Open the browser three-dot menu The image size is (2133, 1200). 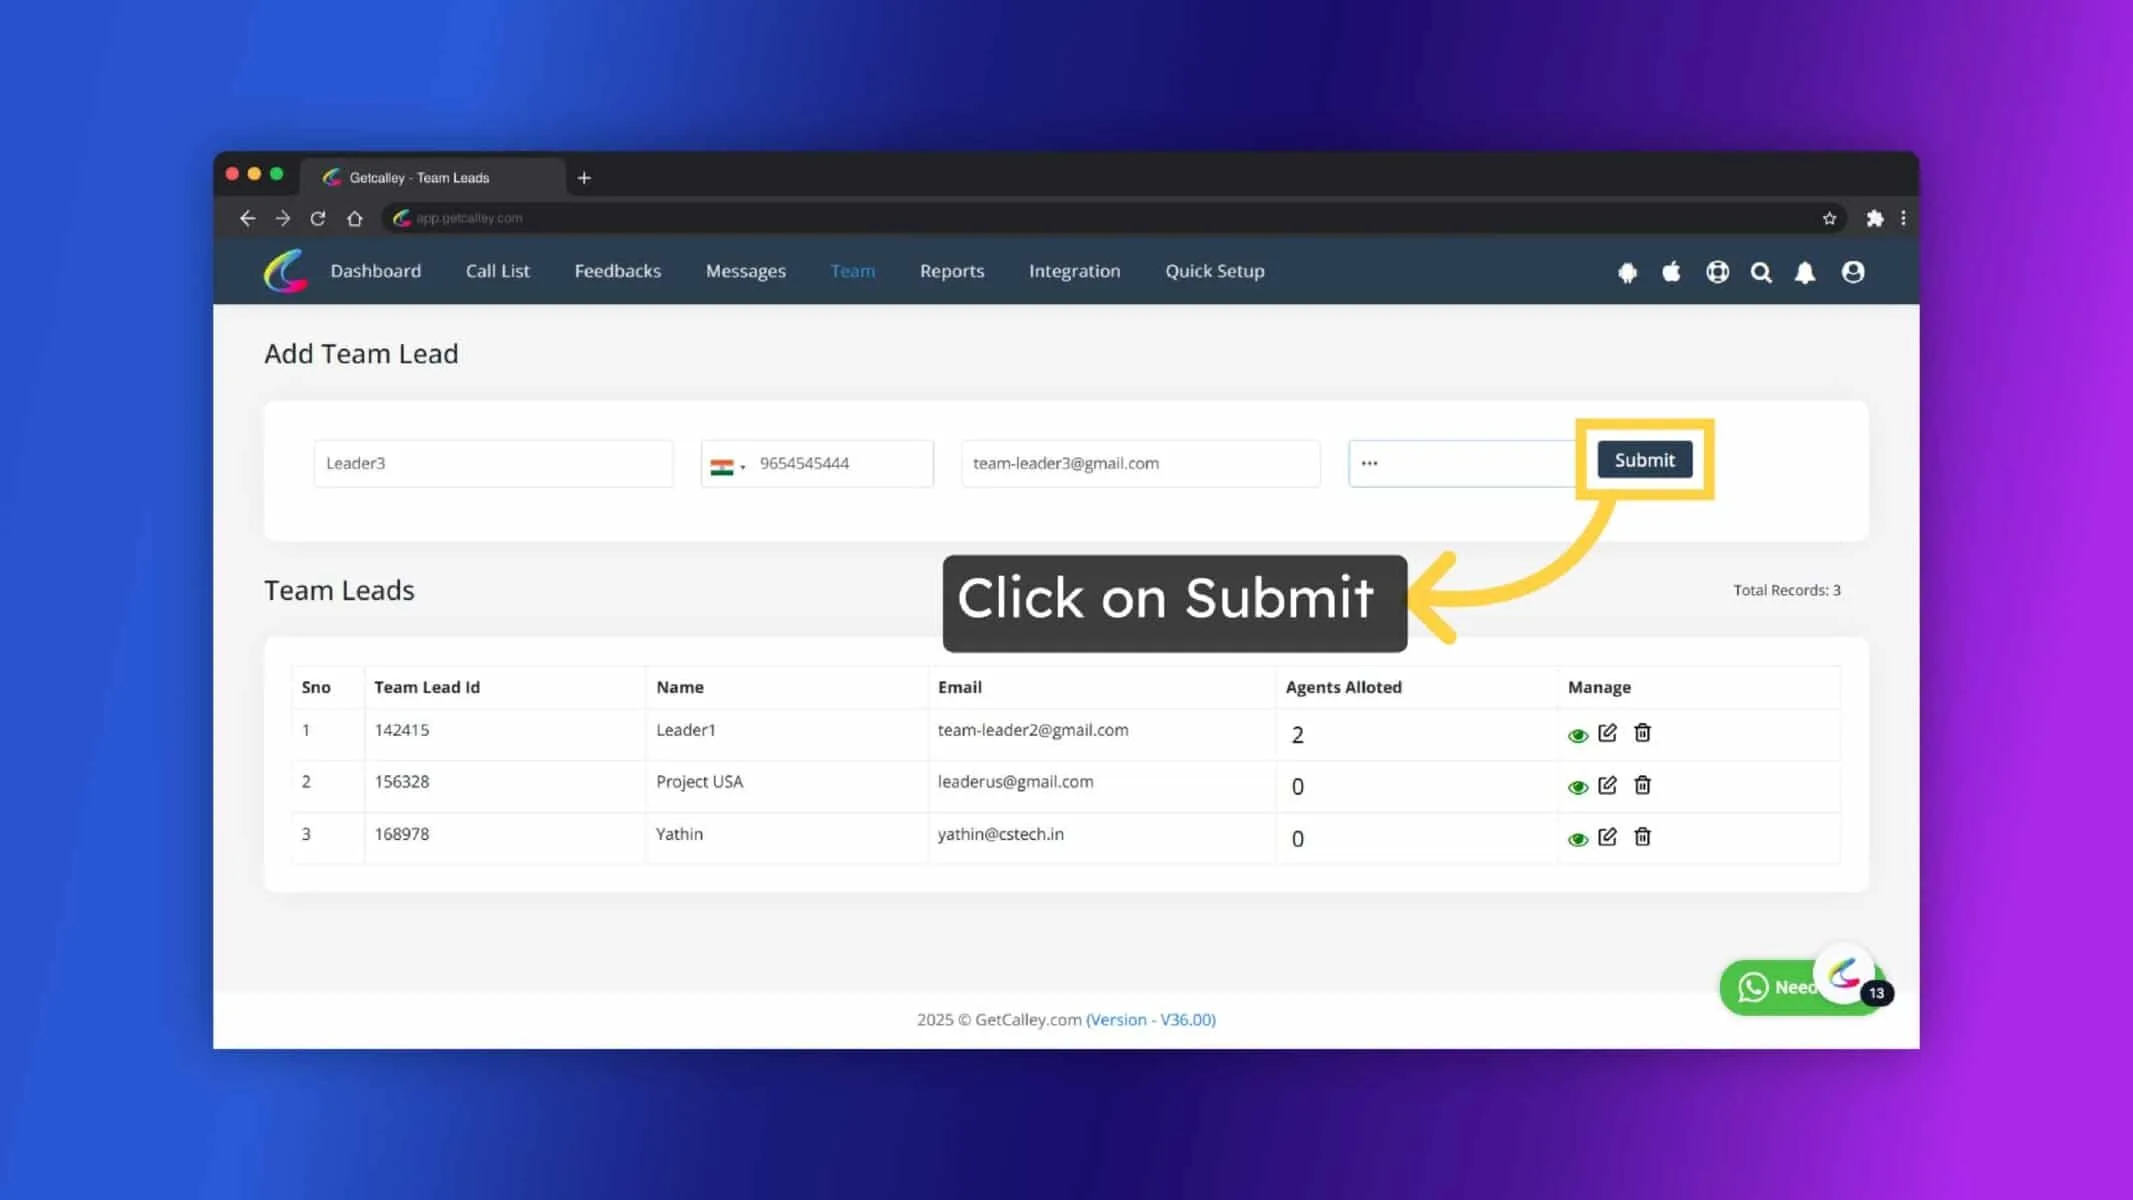[x=1903, y=218]
